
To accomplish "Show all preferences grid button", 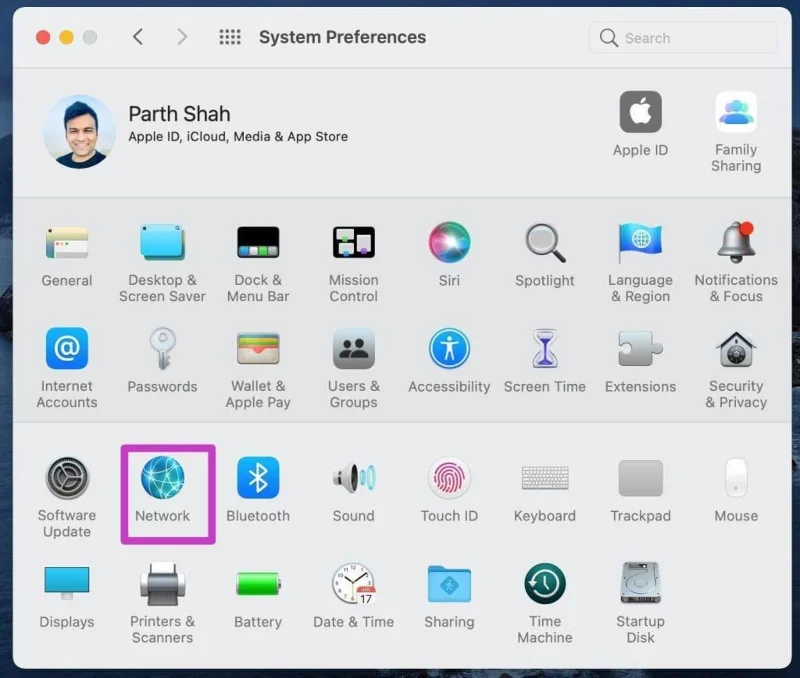I will click(230, 37).
